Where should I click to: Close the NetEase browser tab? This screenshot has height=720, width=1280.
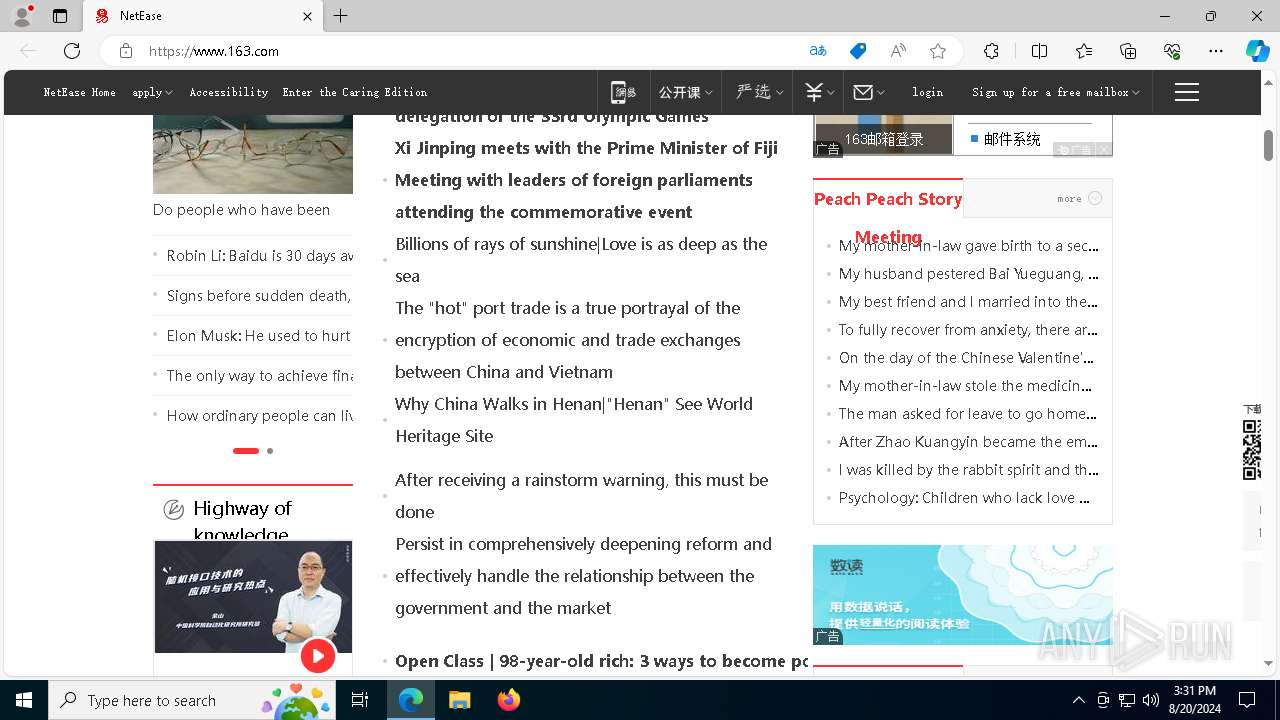point(307,16)
